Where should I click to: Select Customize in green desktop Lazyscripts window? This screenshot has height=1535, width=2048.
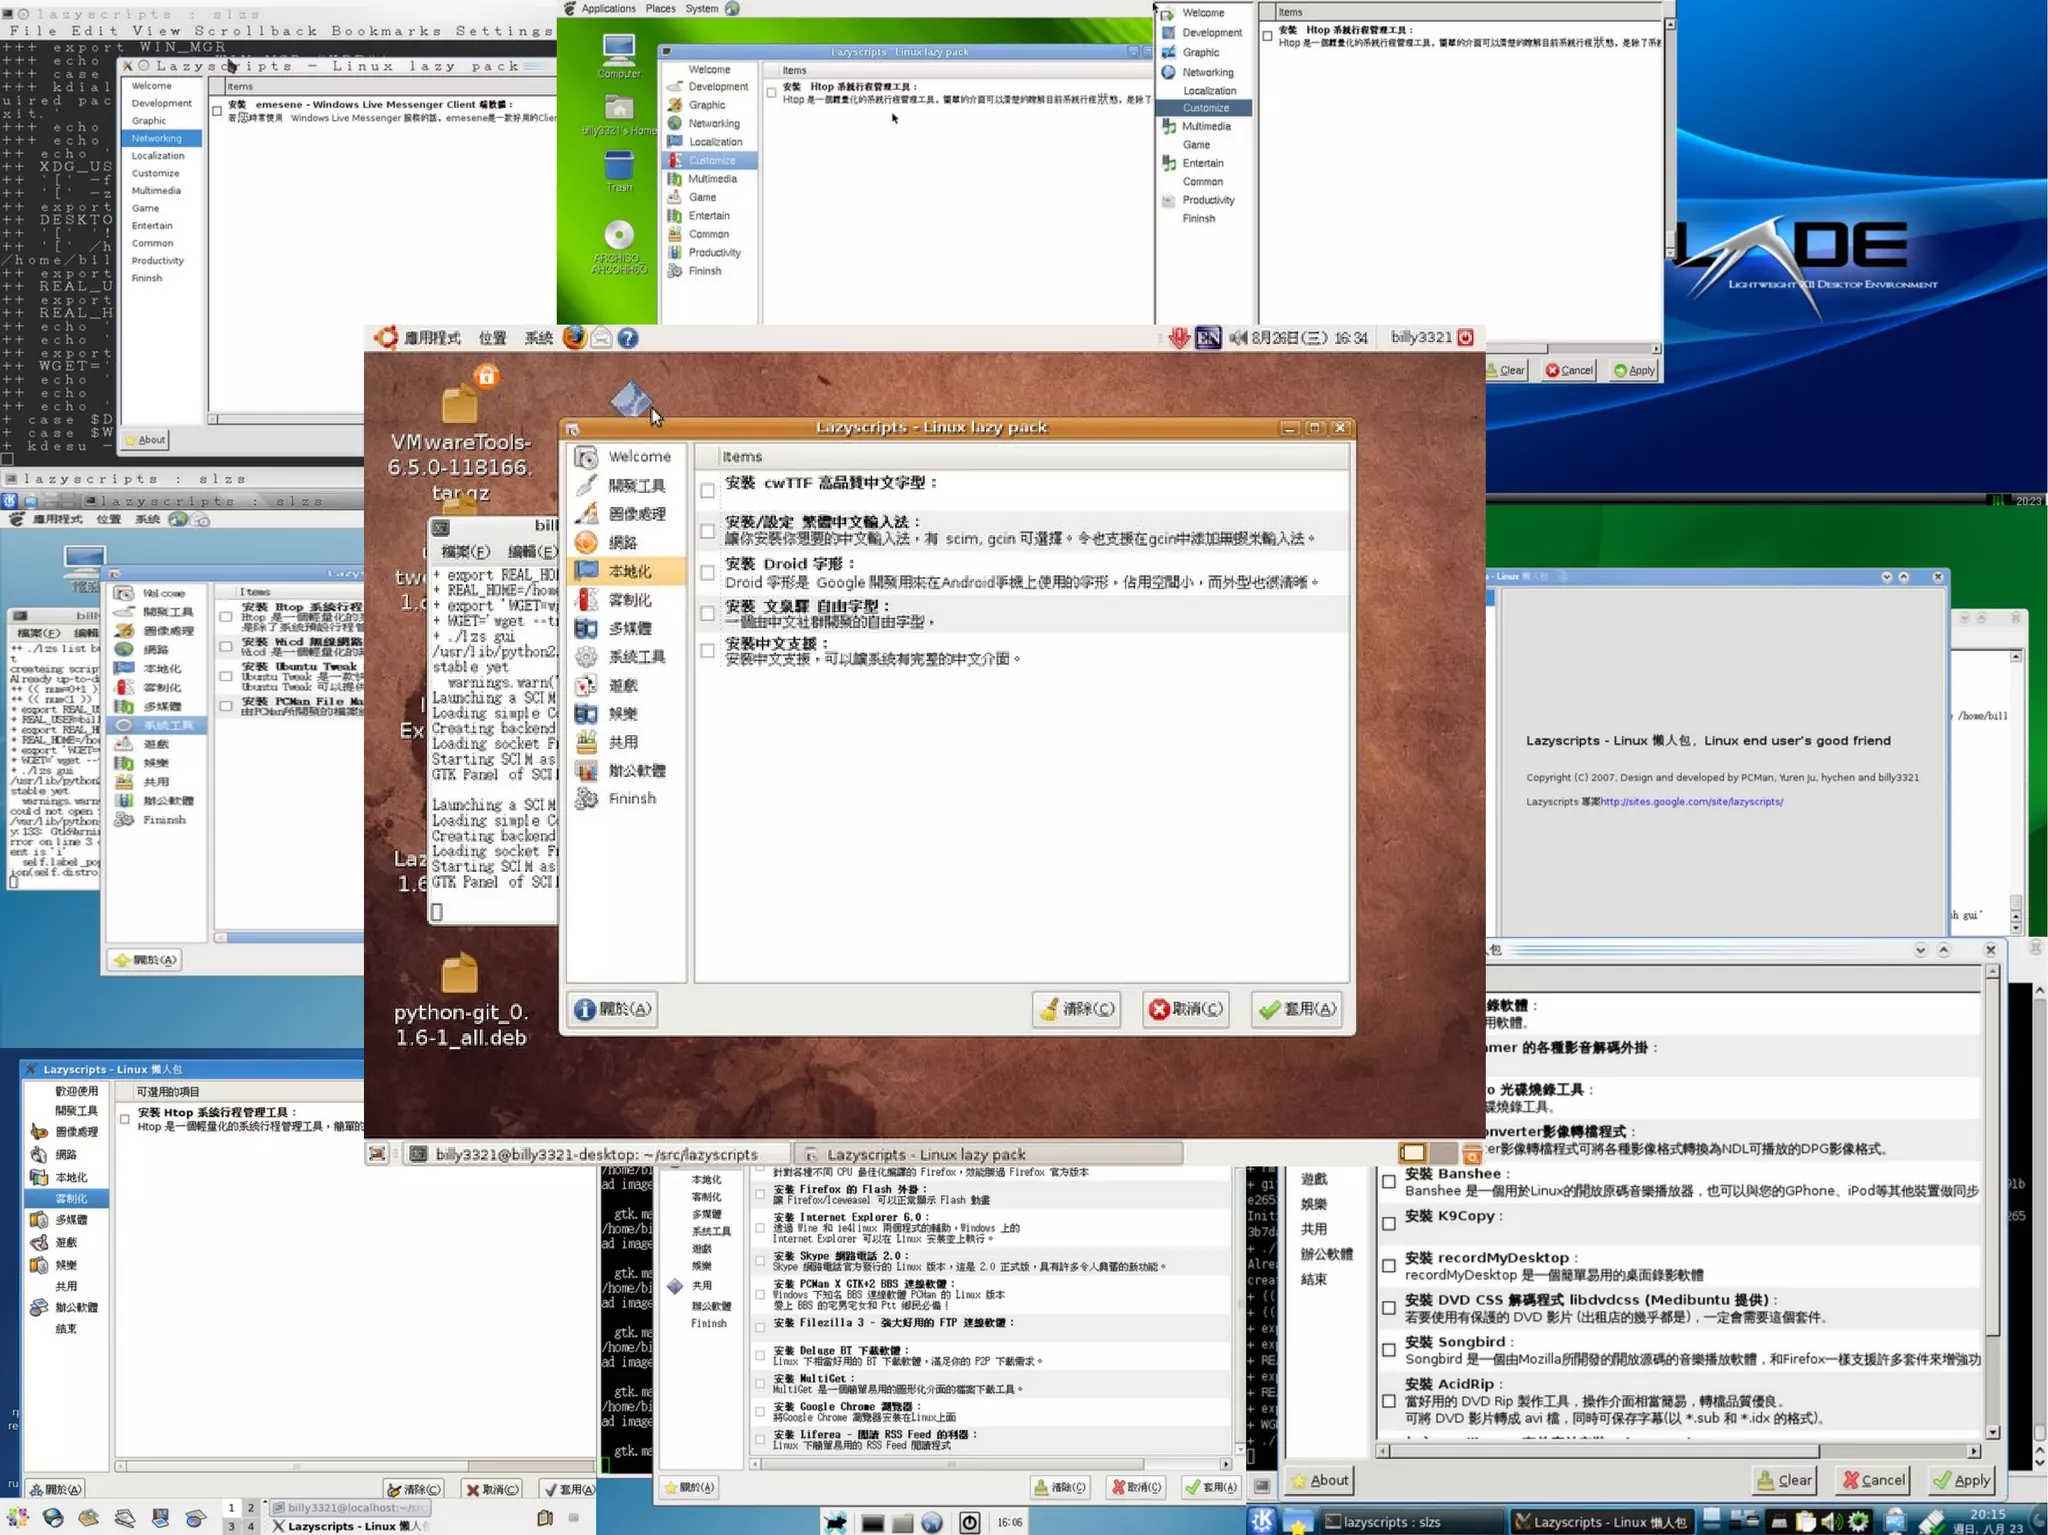pos(711,160)
